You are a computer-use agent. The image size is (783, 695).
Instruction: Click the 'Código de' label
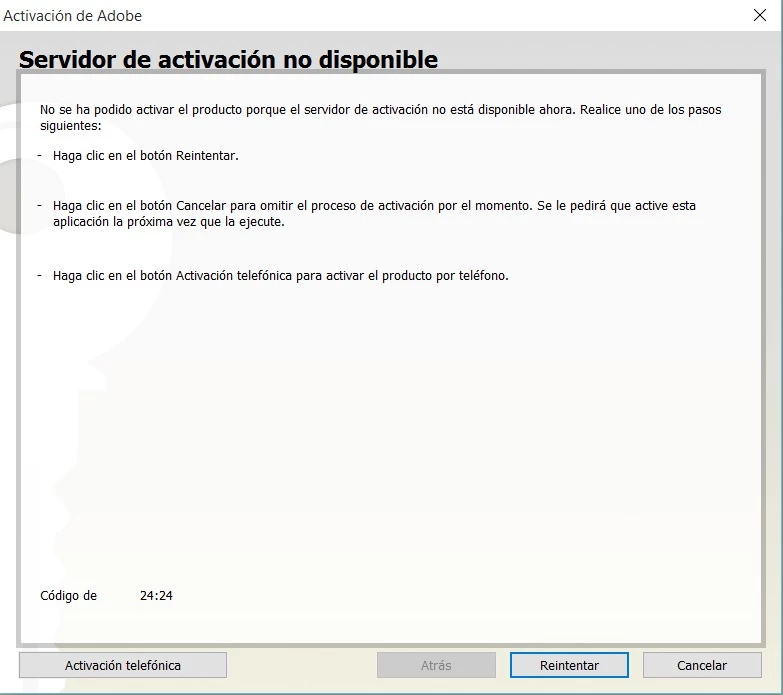click(x=68, y=596)
